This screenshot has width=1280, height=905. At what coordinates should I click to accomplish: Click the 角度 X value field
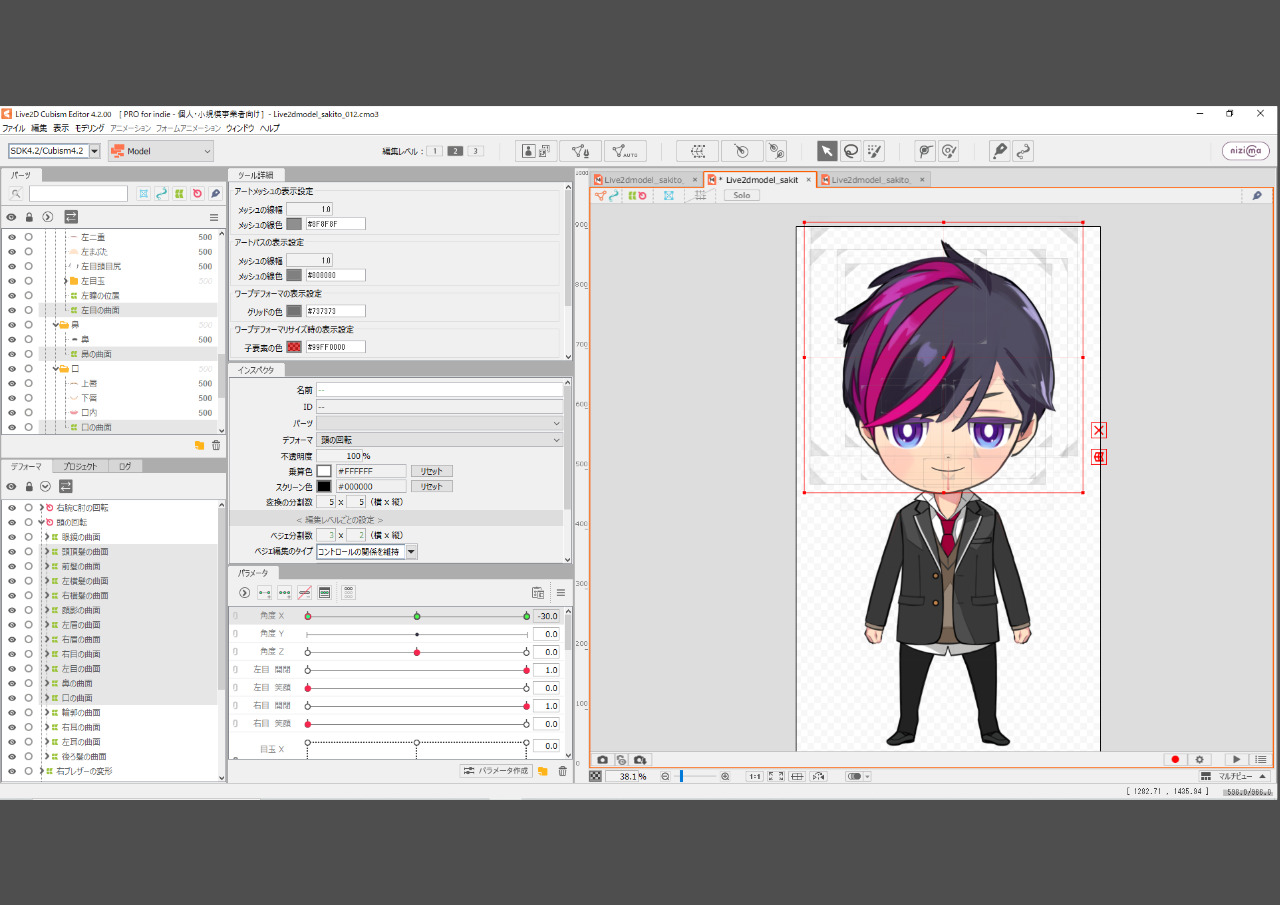pyautogui.click(x=546, y=616)
